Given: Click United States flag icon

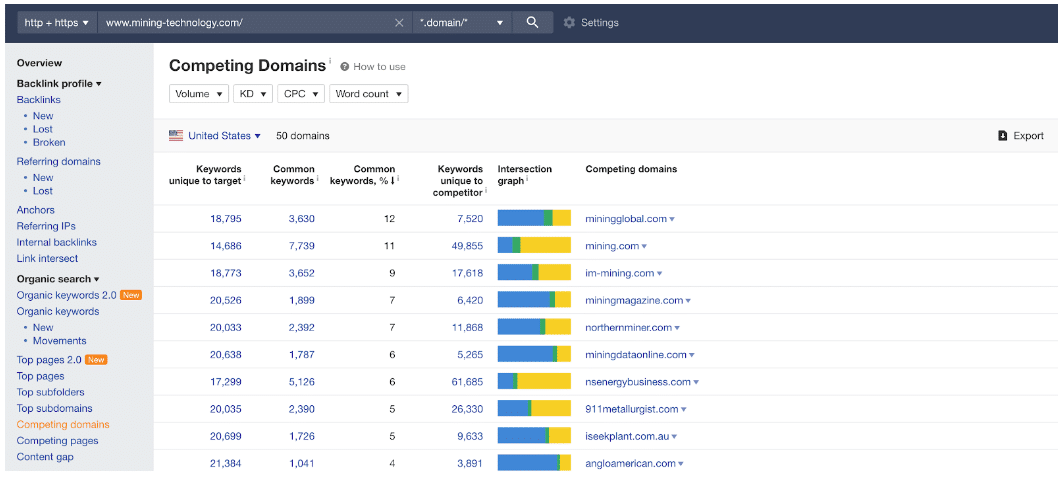Looking at the screenshot, I should point(176,136).
